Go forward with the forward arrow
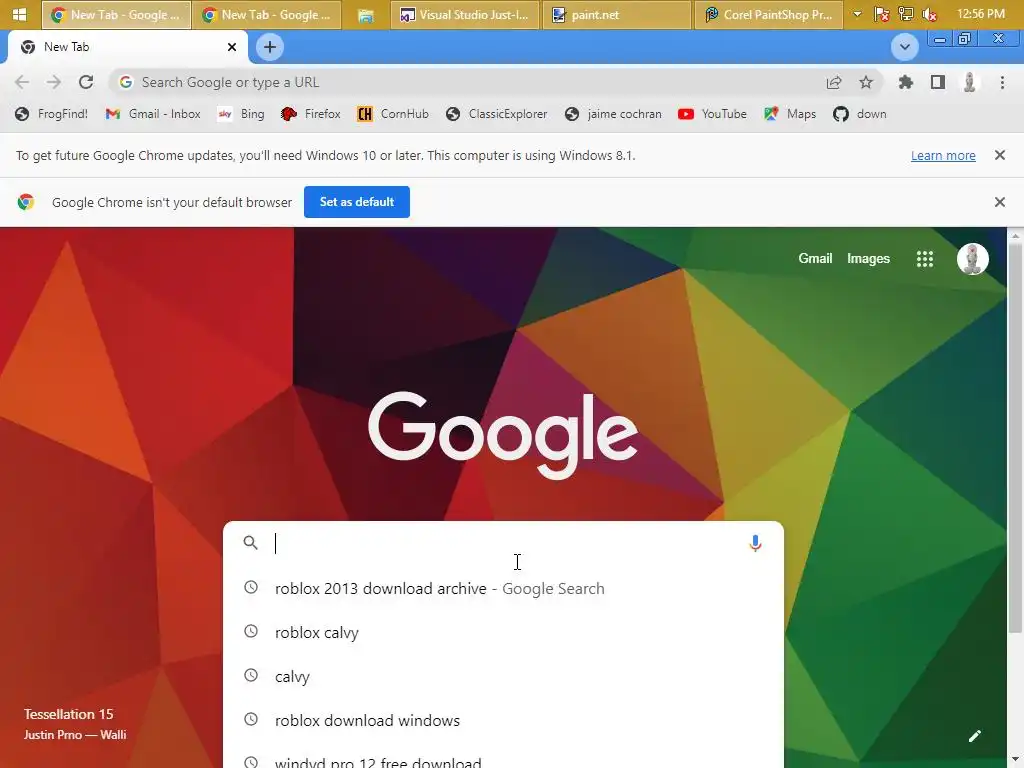This screenshot has height=768, width=1024. [54, 82]
